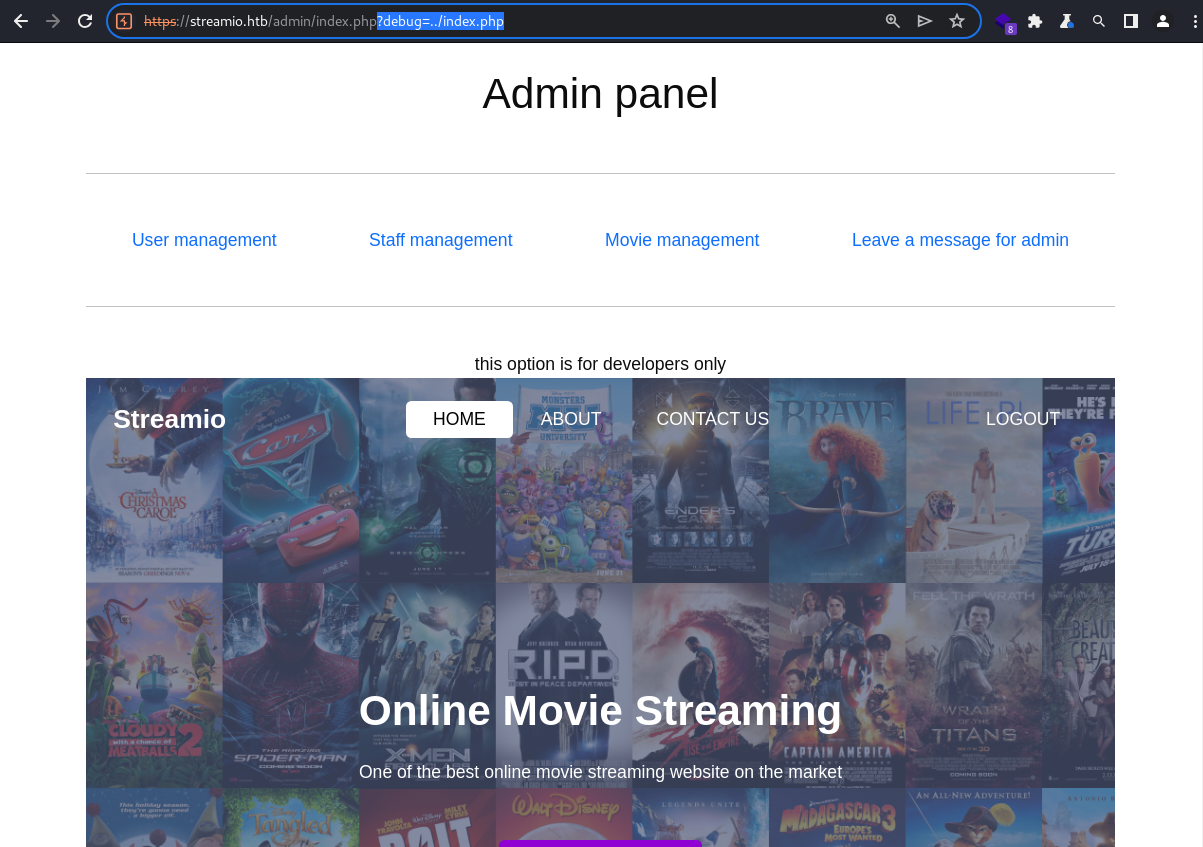Open Movie management link

682,240
